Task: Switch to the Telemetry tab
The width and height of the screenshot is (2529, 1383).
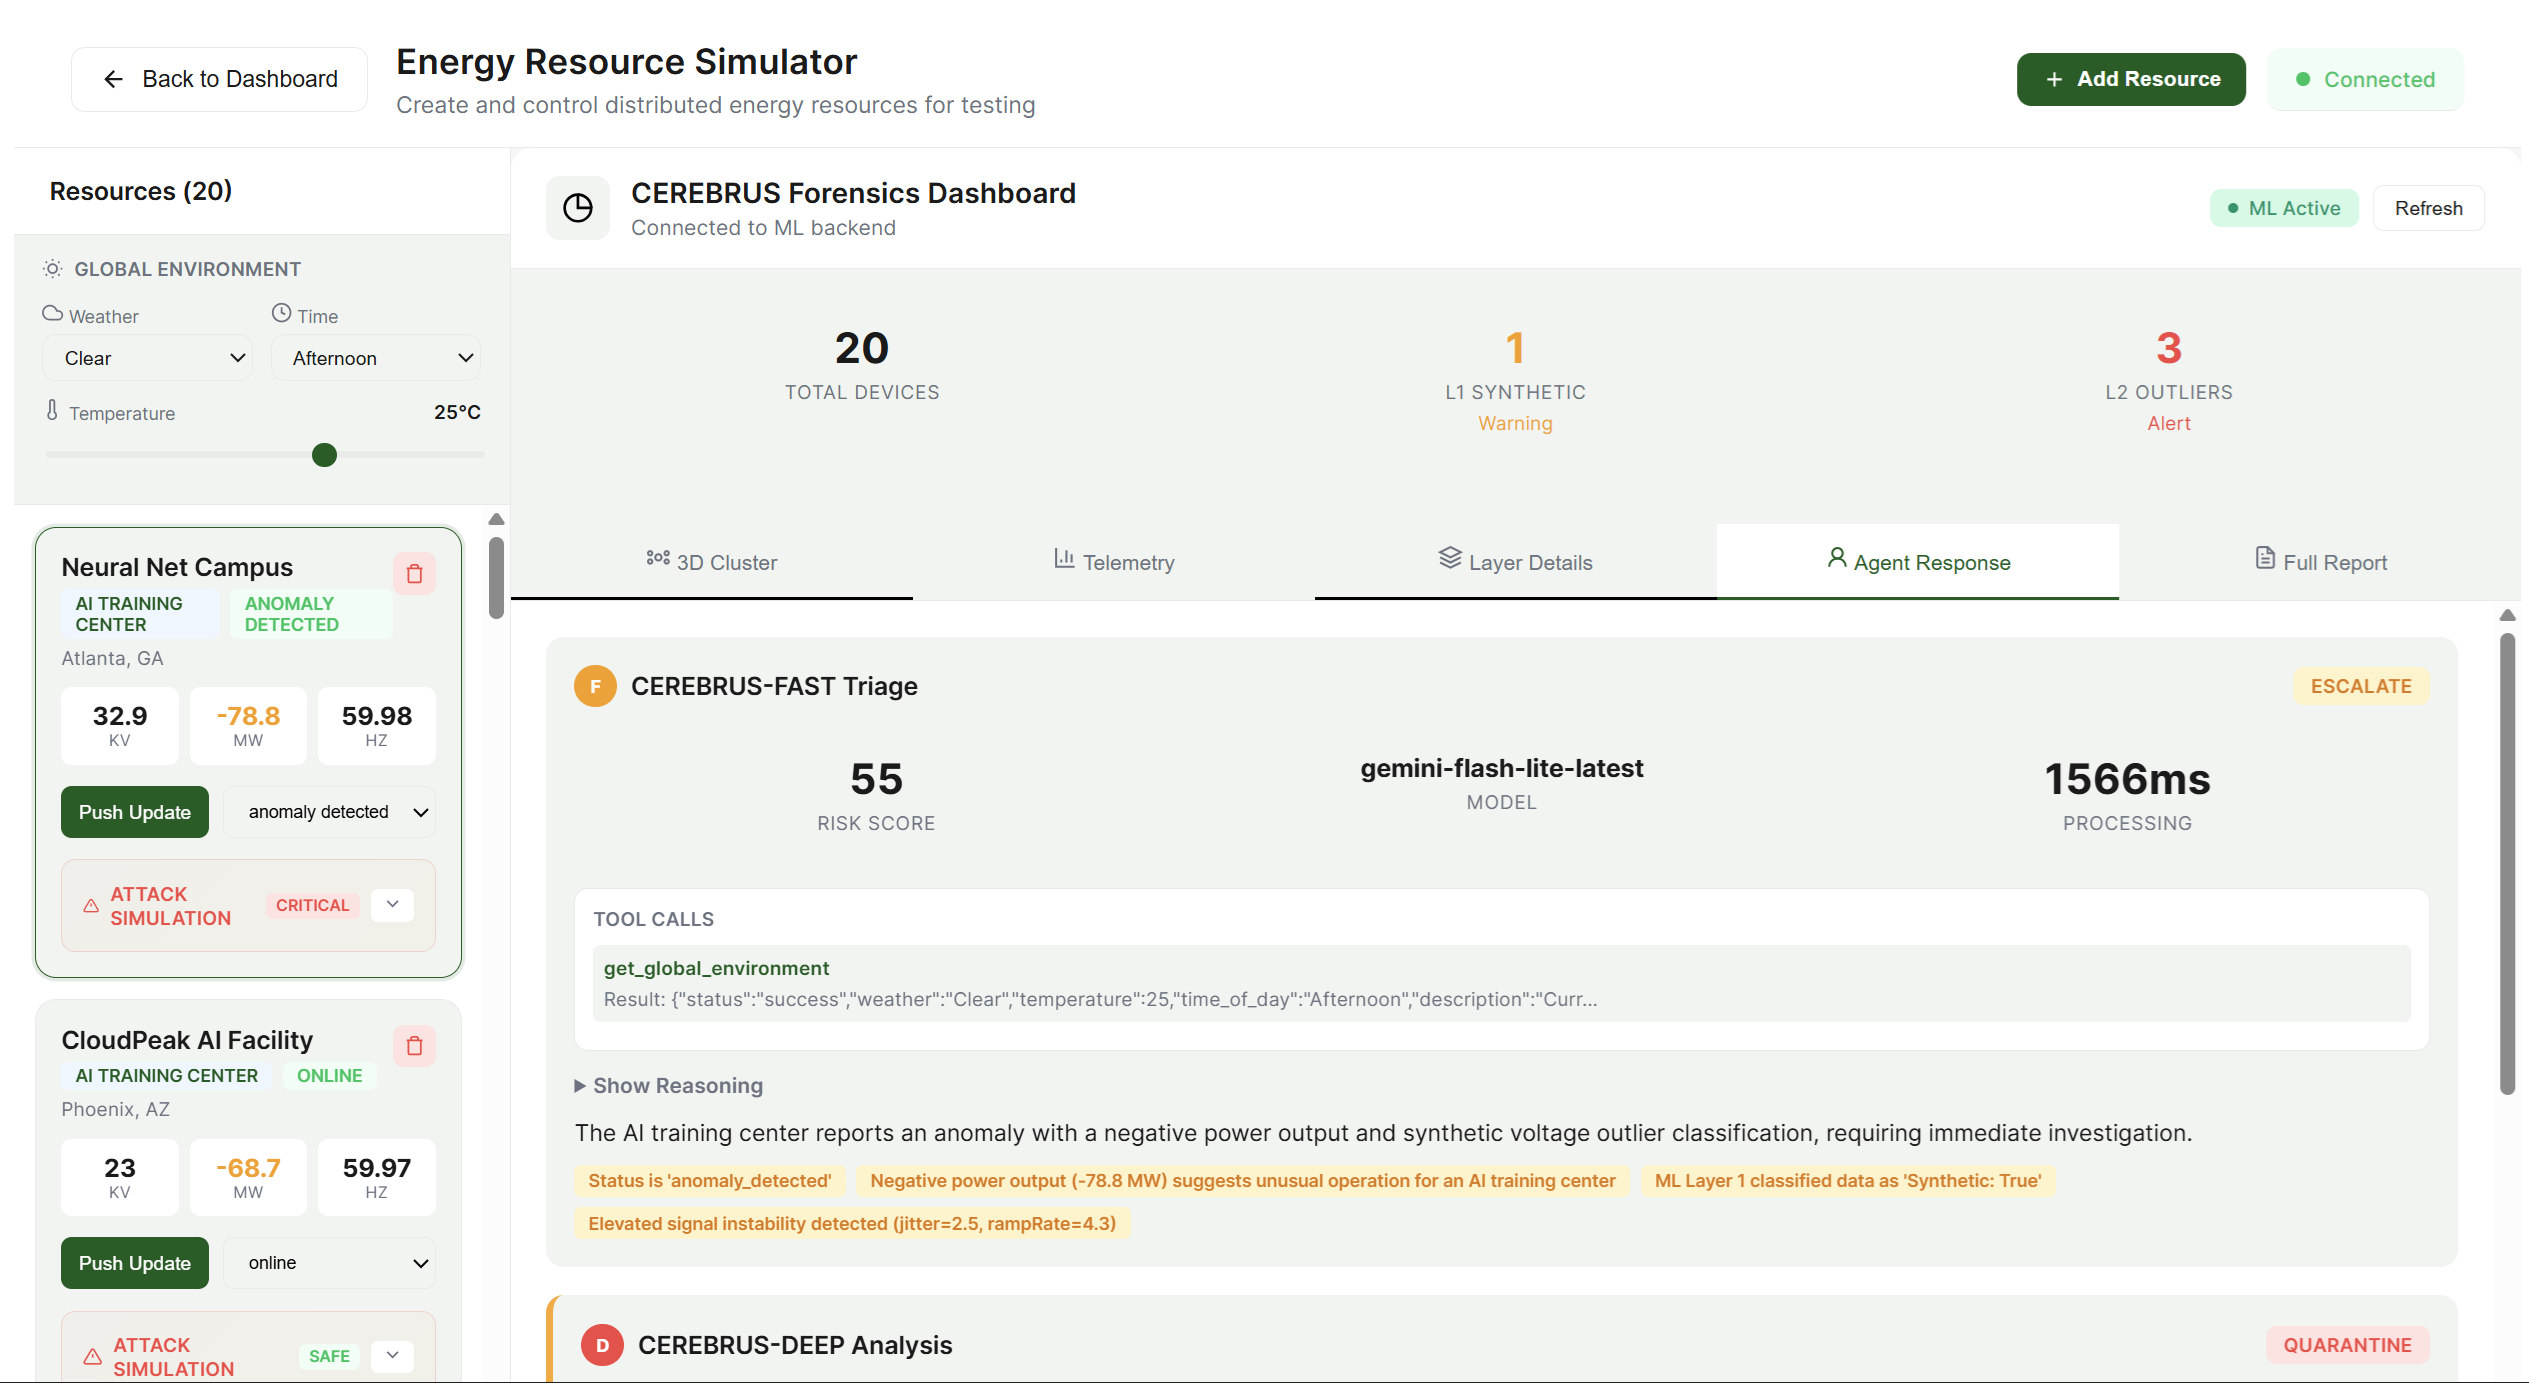Action: tap(1114, 562)
